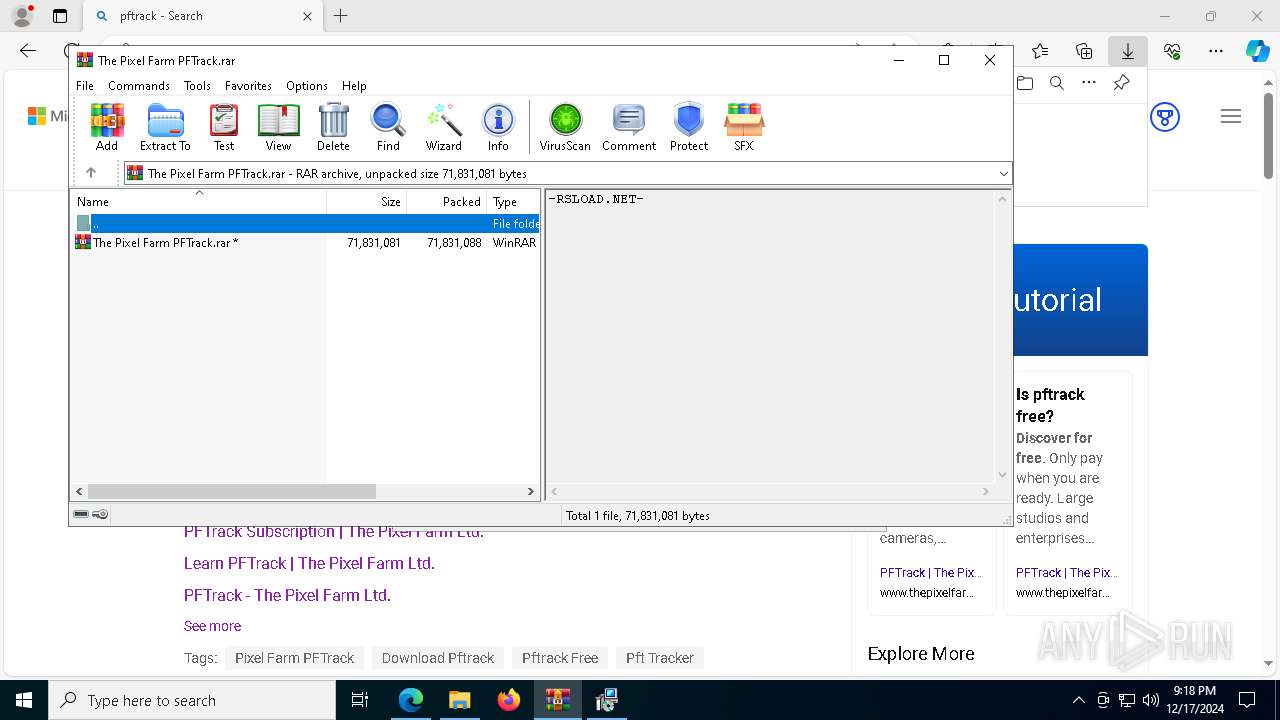1280x720 pixels.
Task: Close the 'pftrack - Search' tab
Action: coord(307,16)
